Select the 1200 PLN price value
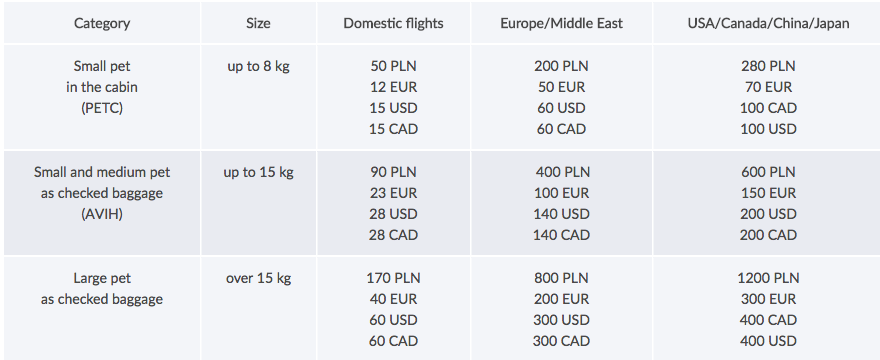Screen dimensions: 880x360 point(768,278)
